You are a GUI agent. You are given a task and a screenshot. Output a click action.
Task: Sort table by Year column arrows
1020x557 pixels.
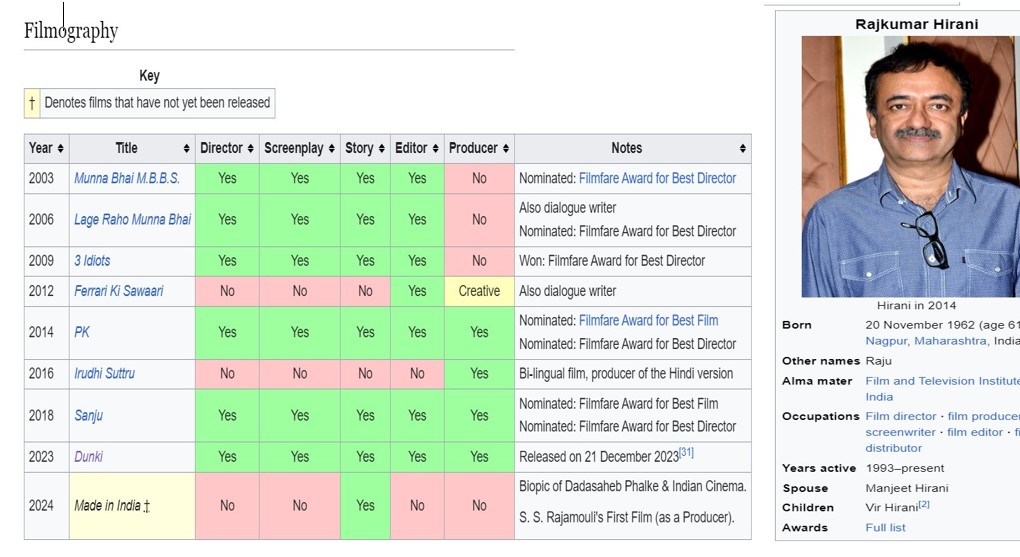60,148
